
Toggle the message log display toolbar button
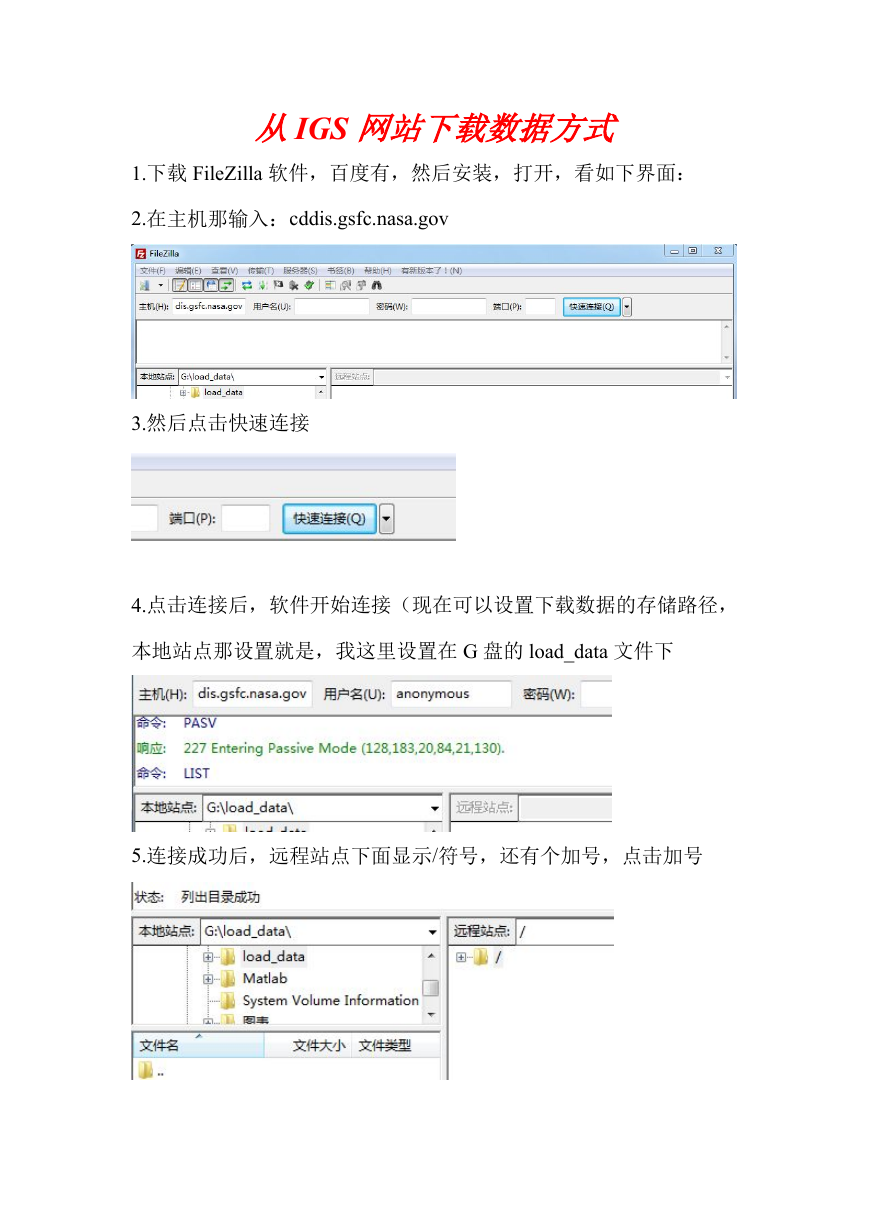click(180, 286)
